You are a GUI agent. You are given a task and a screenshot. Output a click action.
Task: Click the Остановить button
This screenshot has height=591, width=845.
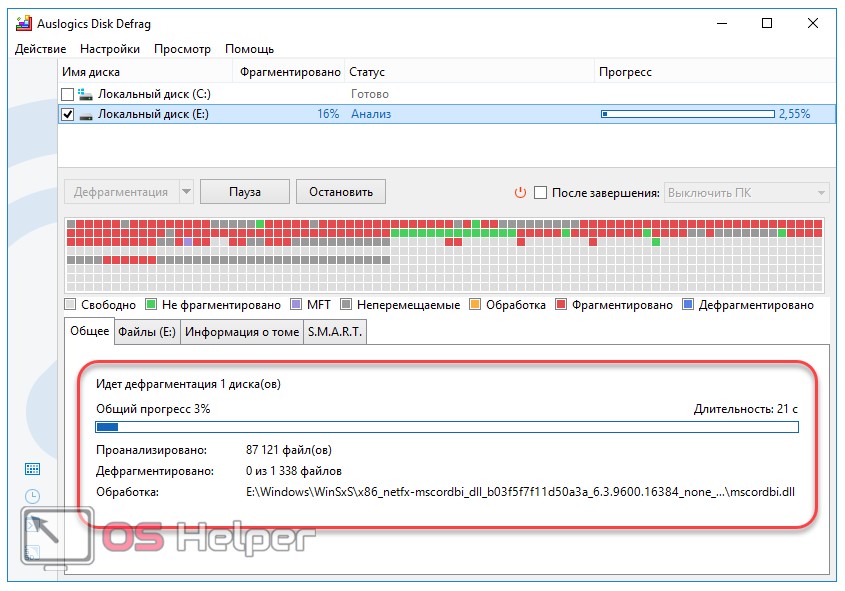coord(341,192)
